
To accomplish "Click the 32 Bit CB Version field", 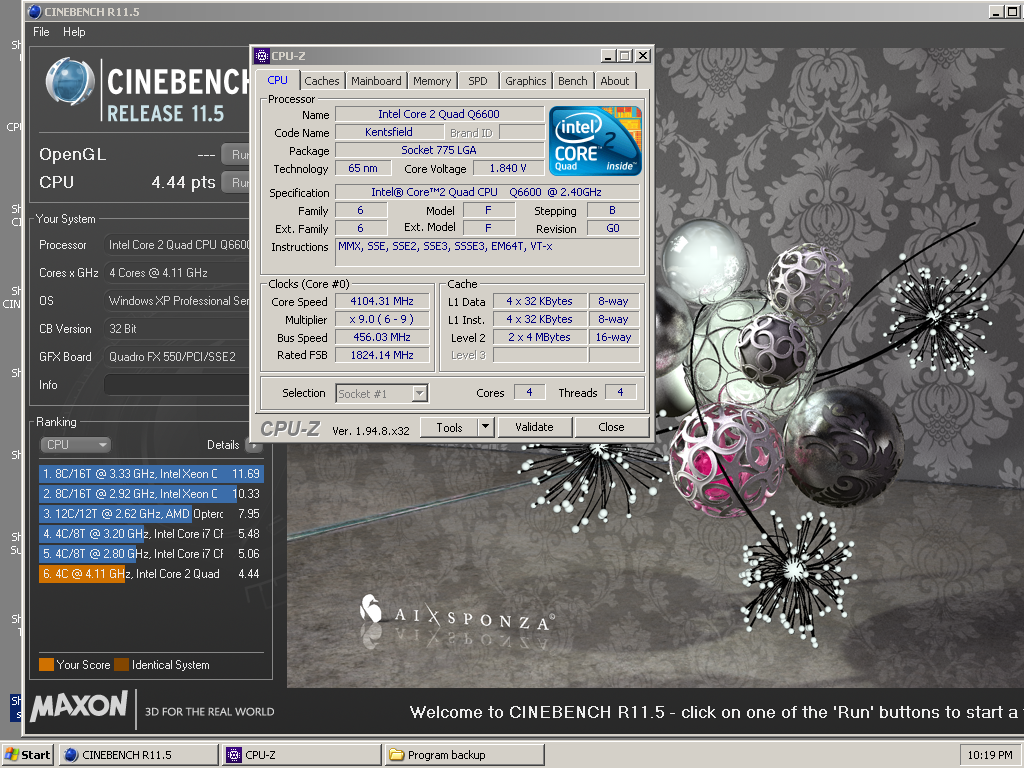I will tap(177, 328).
